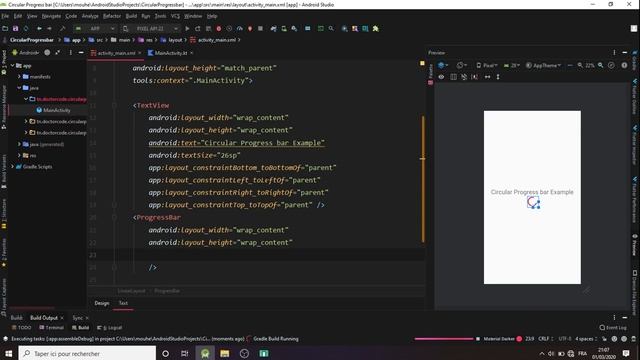Toggle the Preview blueprint columns icon

(x=453, y=77)
